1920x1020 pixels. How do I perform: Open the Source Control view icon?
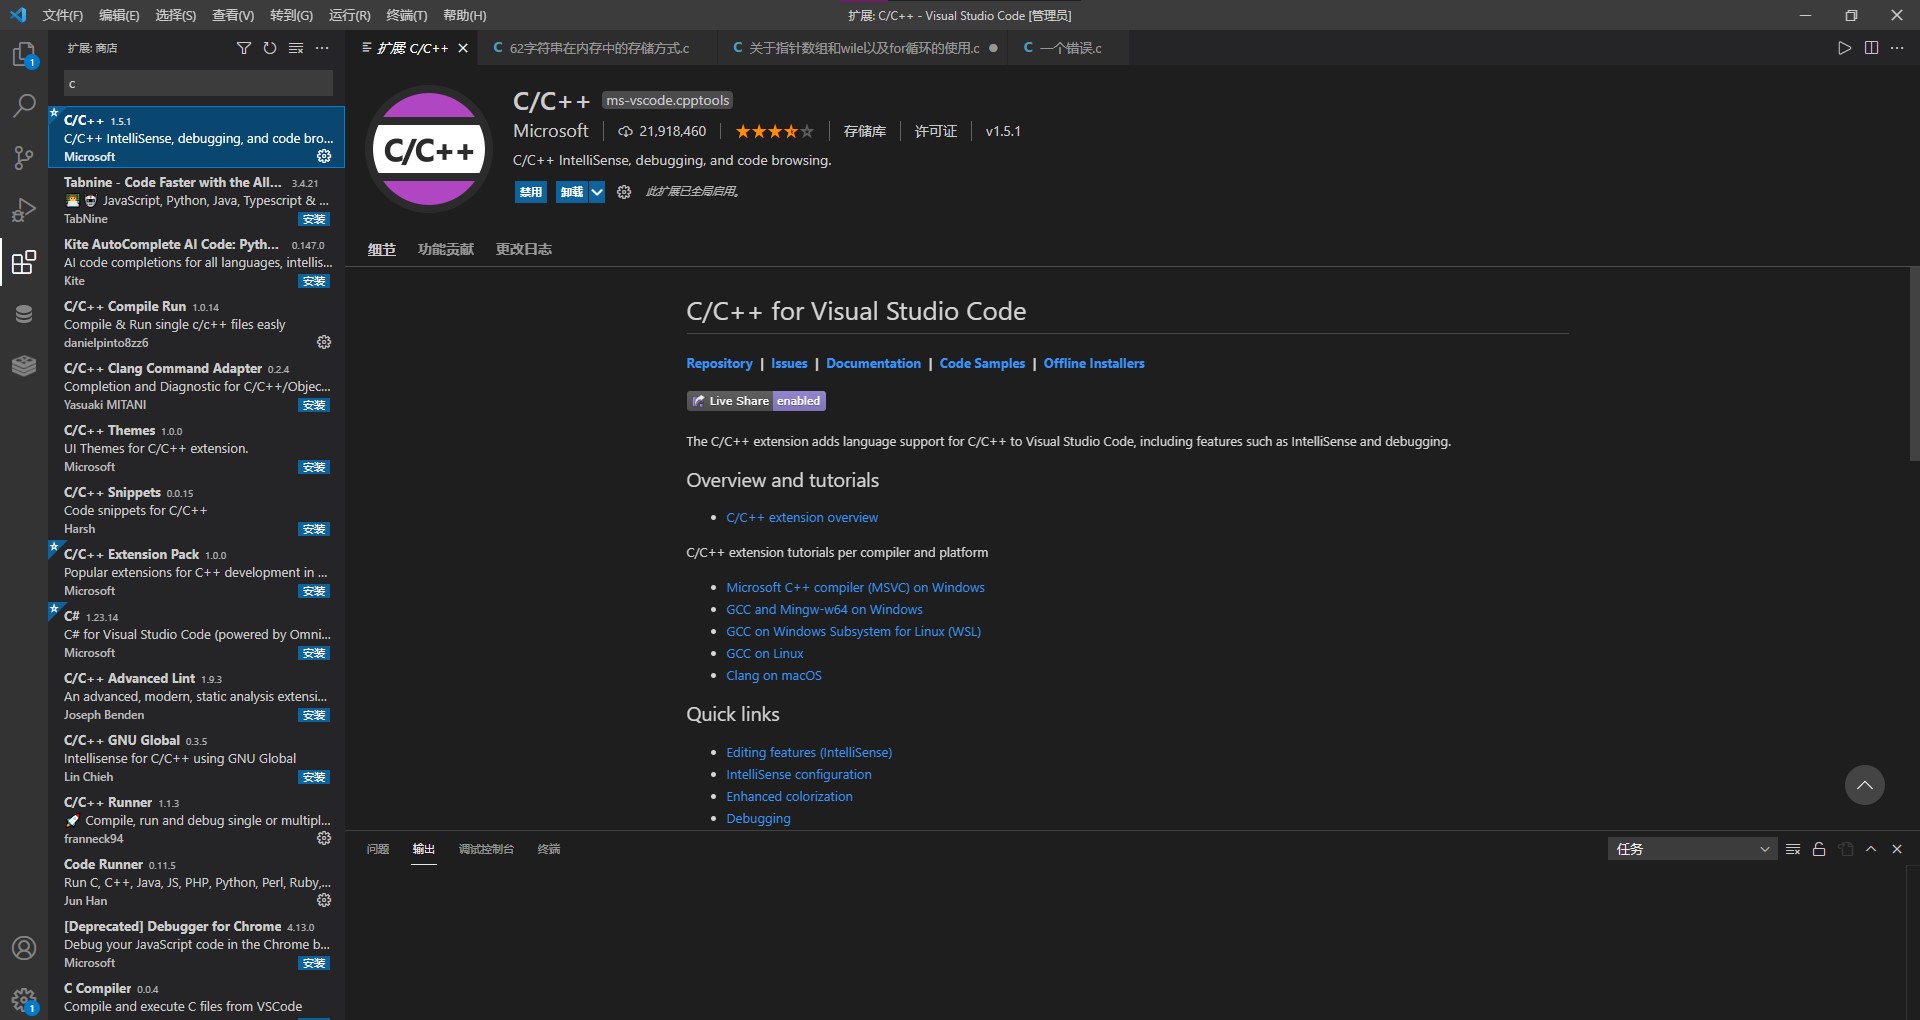(24, 157)
